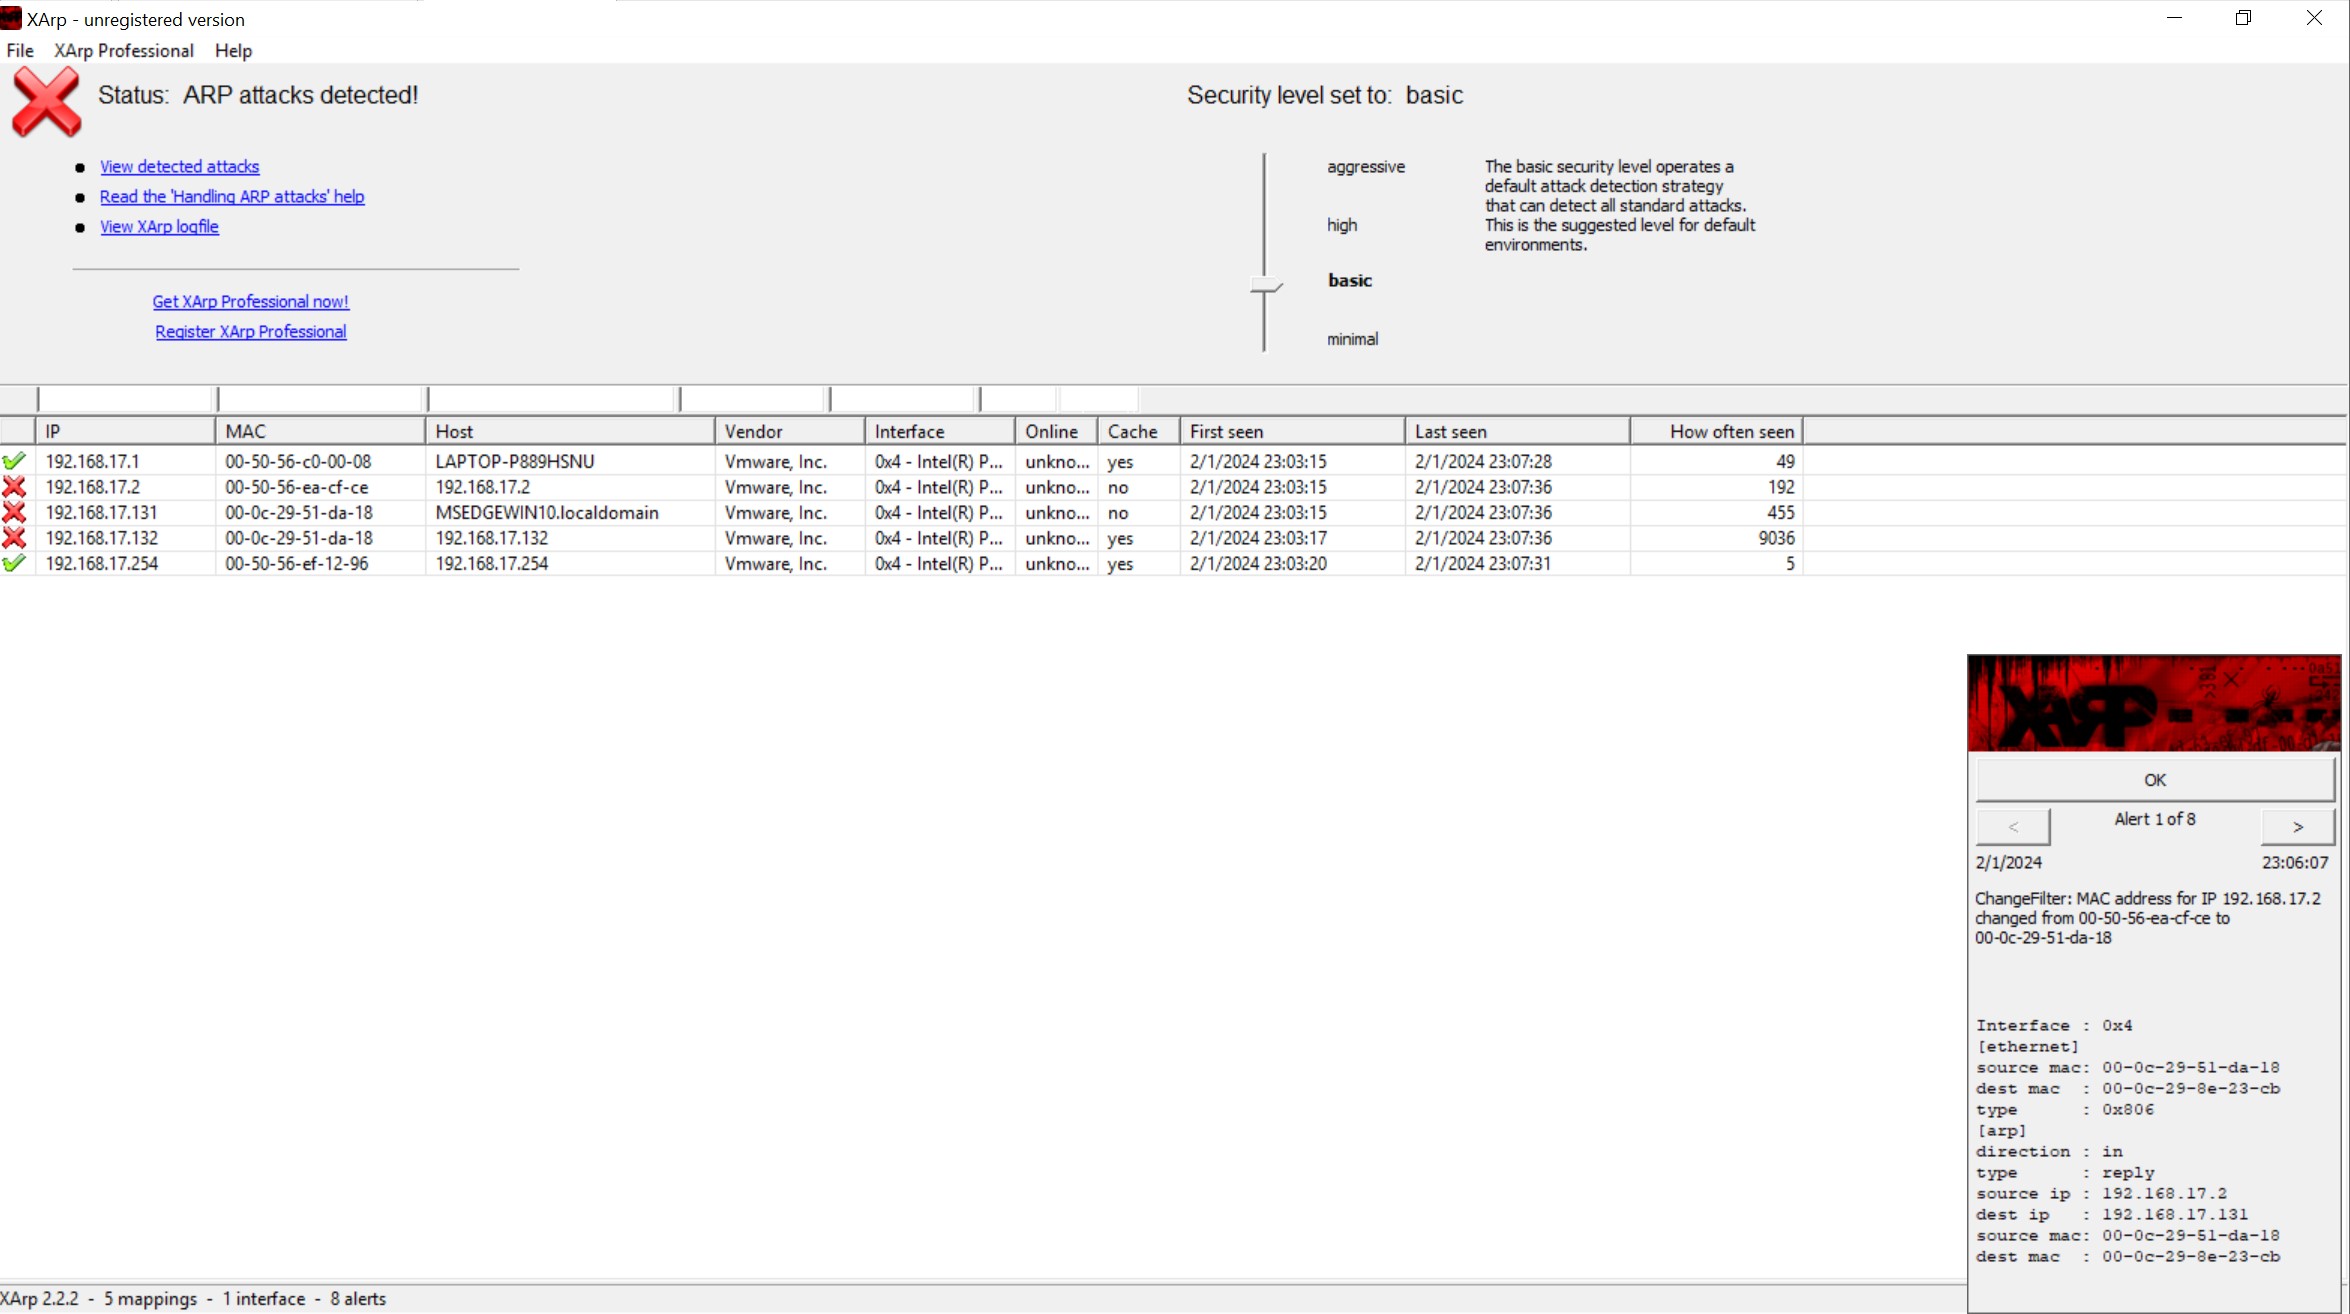Open the XArp Professional menu
The image size is (2350, 1314).
[124, 51]
